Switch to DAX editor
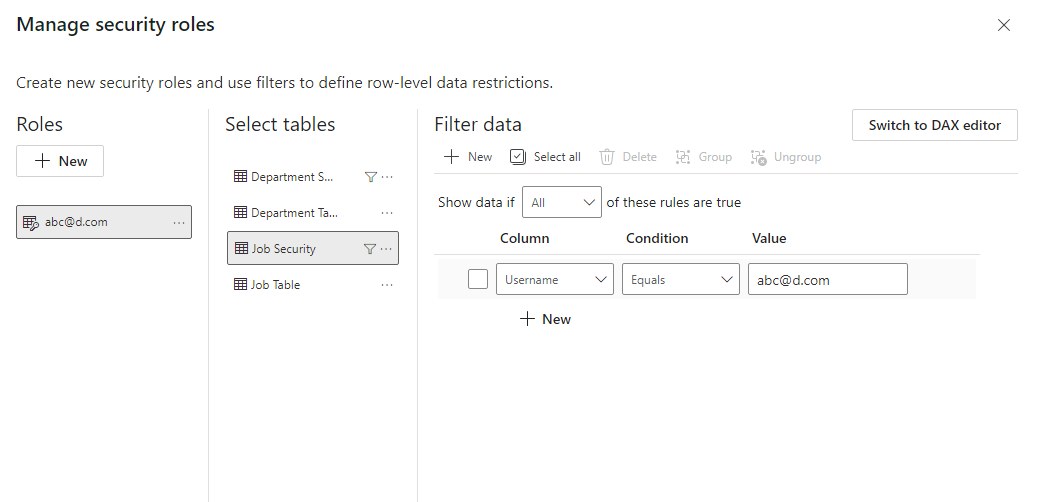1047x502 pixels. pos(934,125)
